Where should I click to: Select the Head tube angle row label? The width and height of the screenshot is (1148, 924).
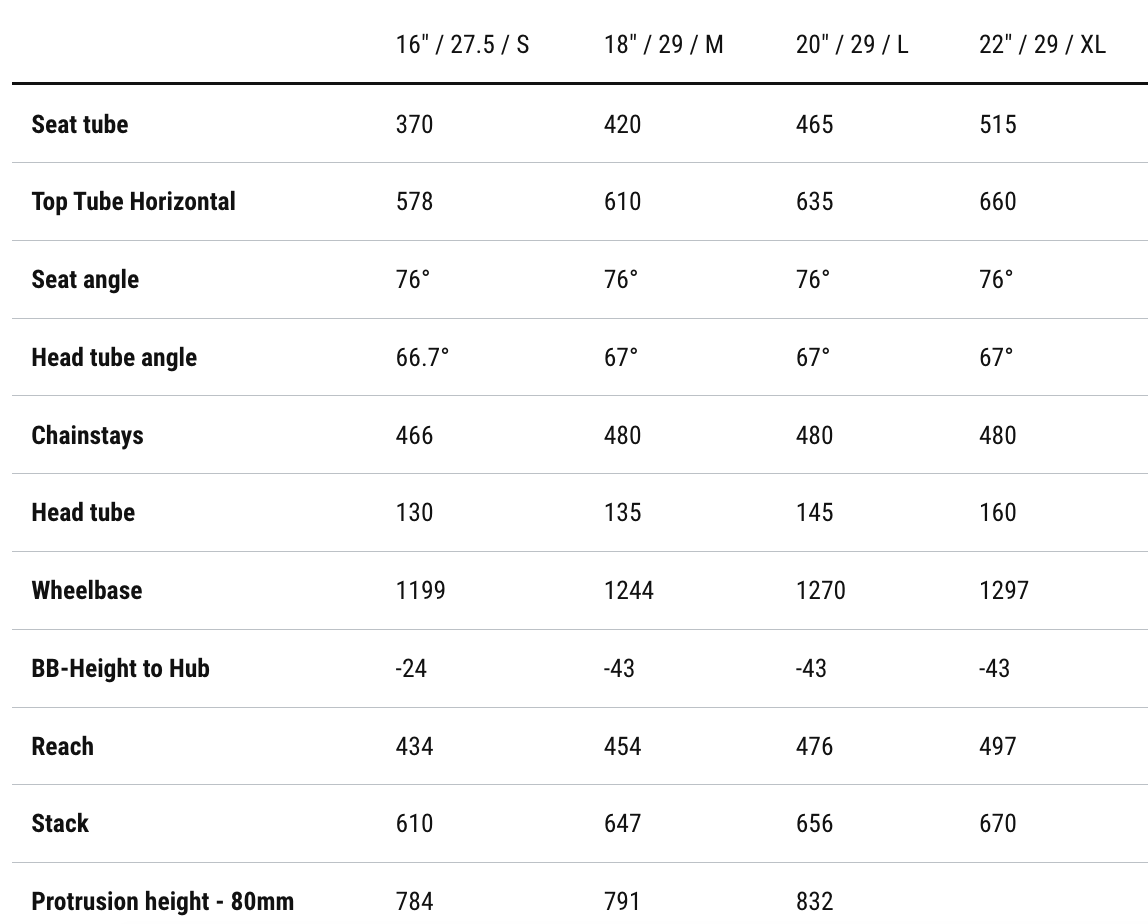click(114, 357)
